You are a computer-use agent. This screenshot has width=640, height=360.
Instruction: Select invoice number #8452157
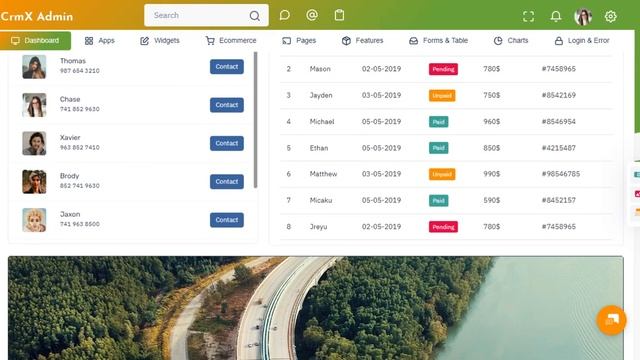pos(559,200)
